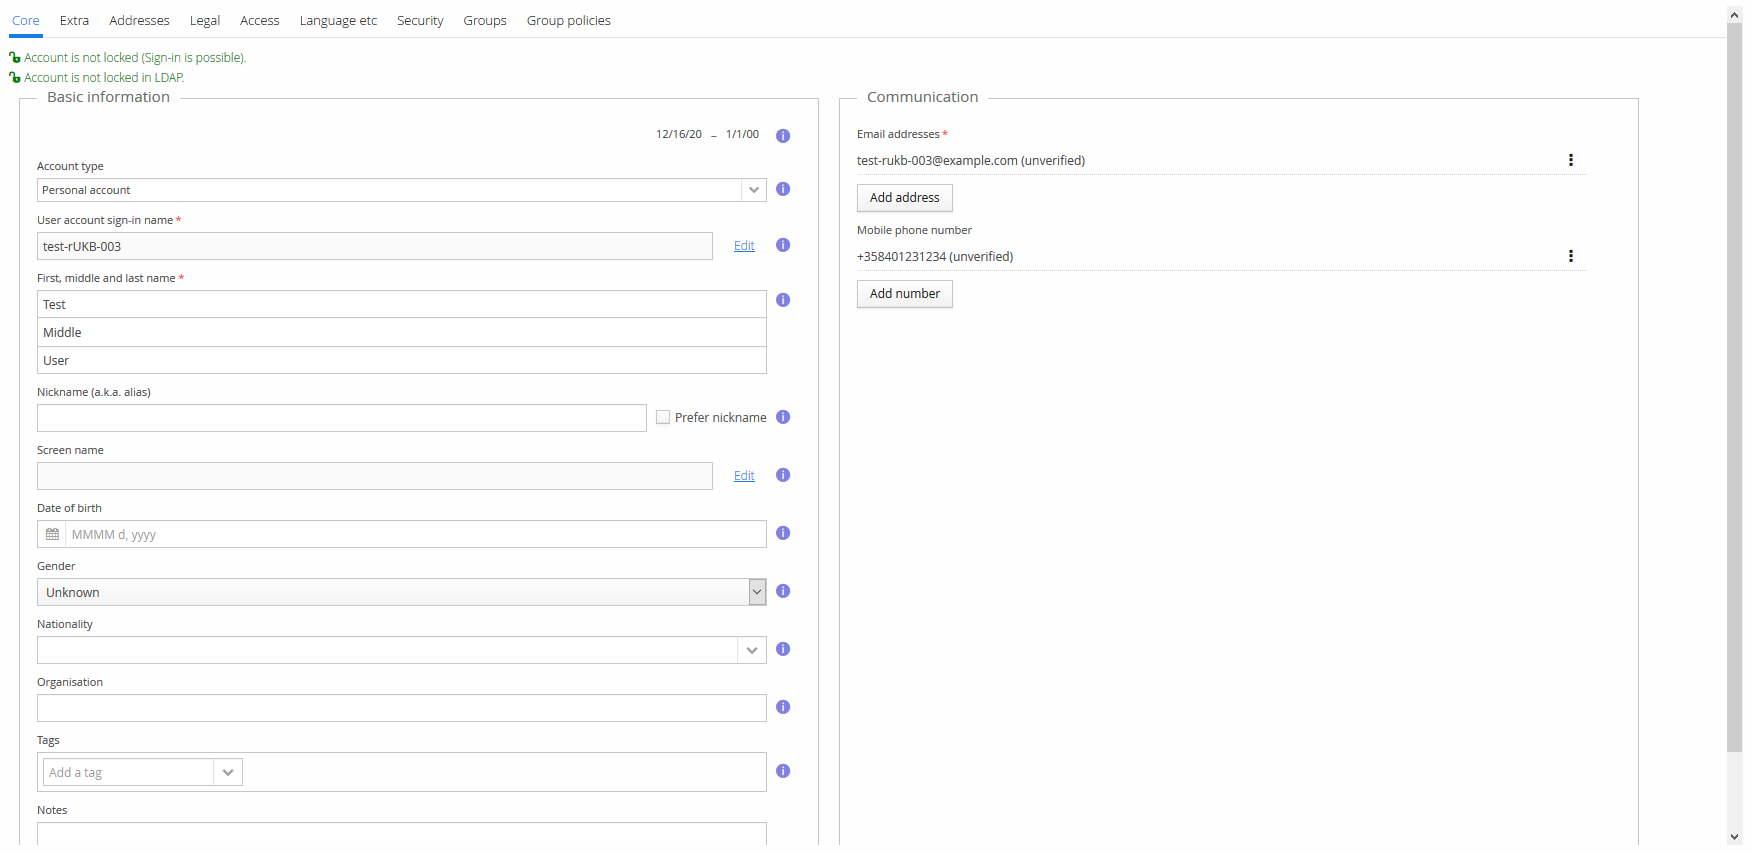Click Edit link beside Screen name

744,476
